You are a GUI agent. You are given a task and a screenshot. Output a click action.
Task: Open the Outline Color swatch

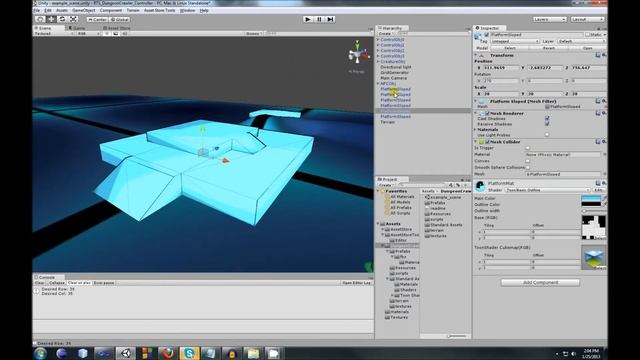591,204
